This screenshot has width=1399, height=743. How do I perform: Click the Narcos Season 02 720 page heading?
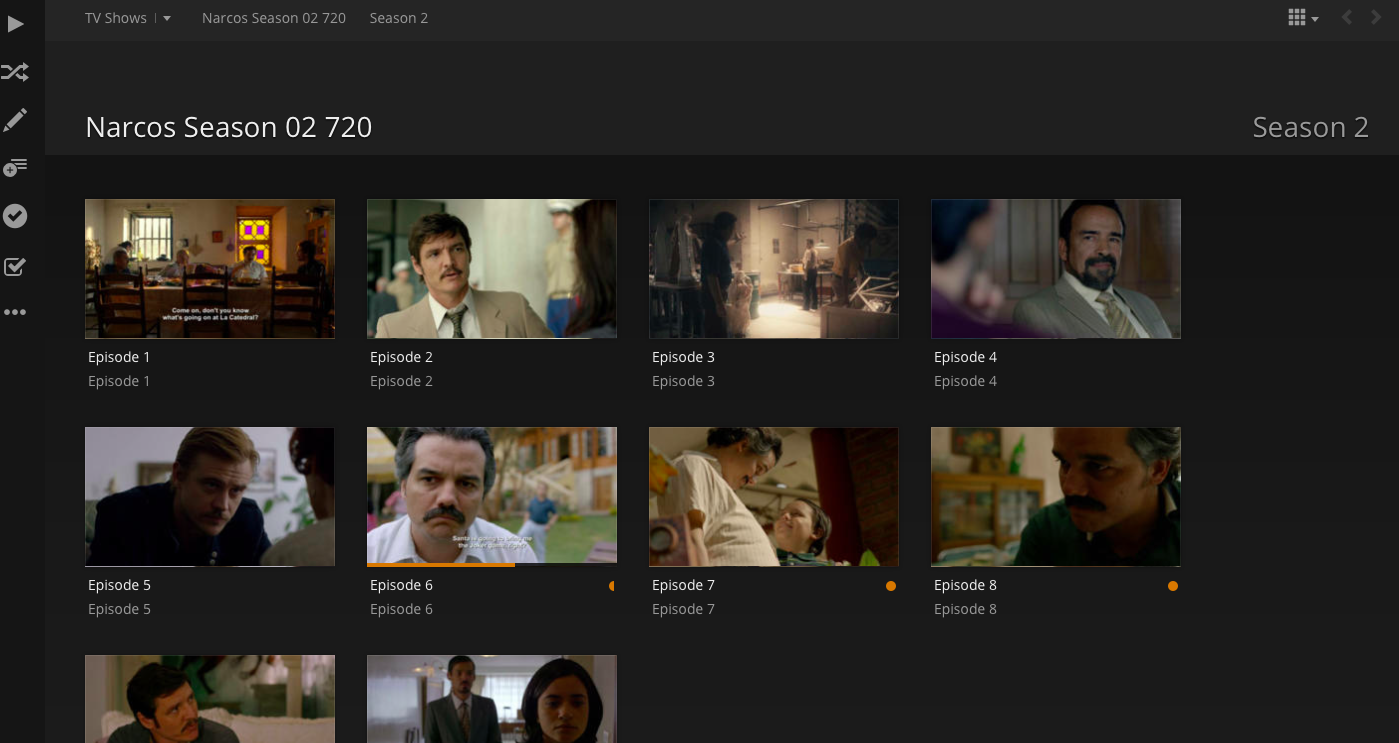coord(229,127)
